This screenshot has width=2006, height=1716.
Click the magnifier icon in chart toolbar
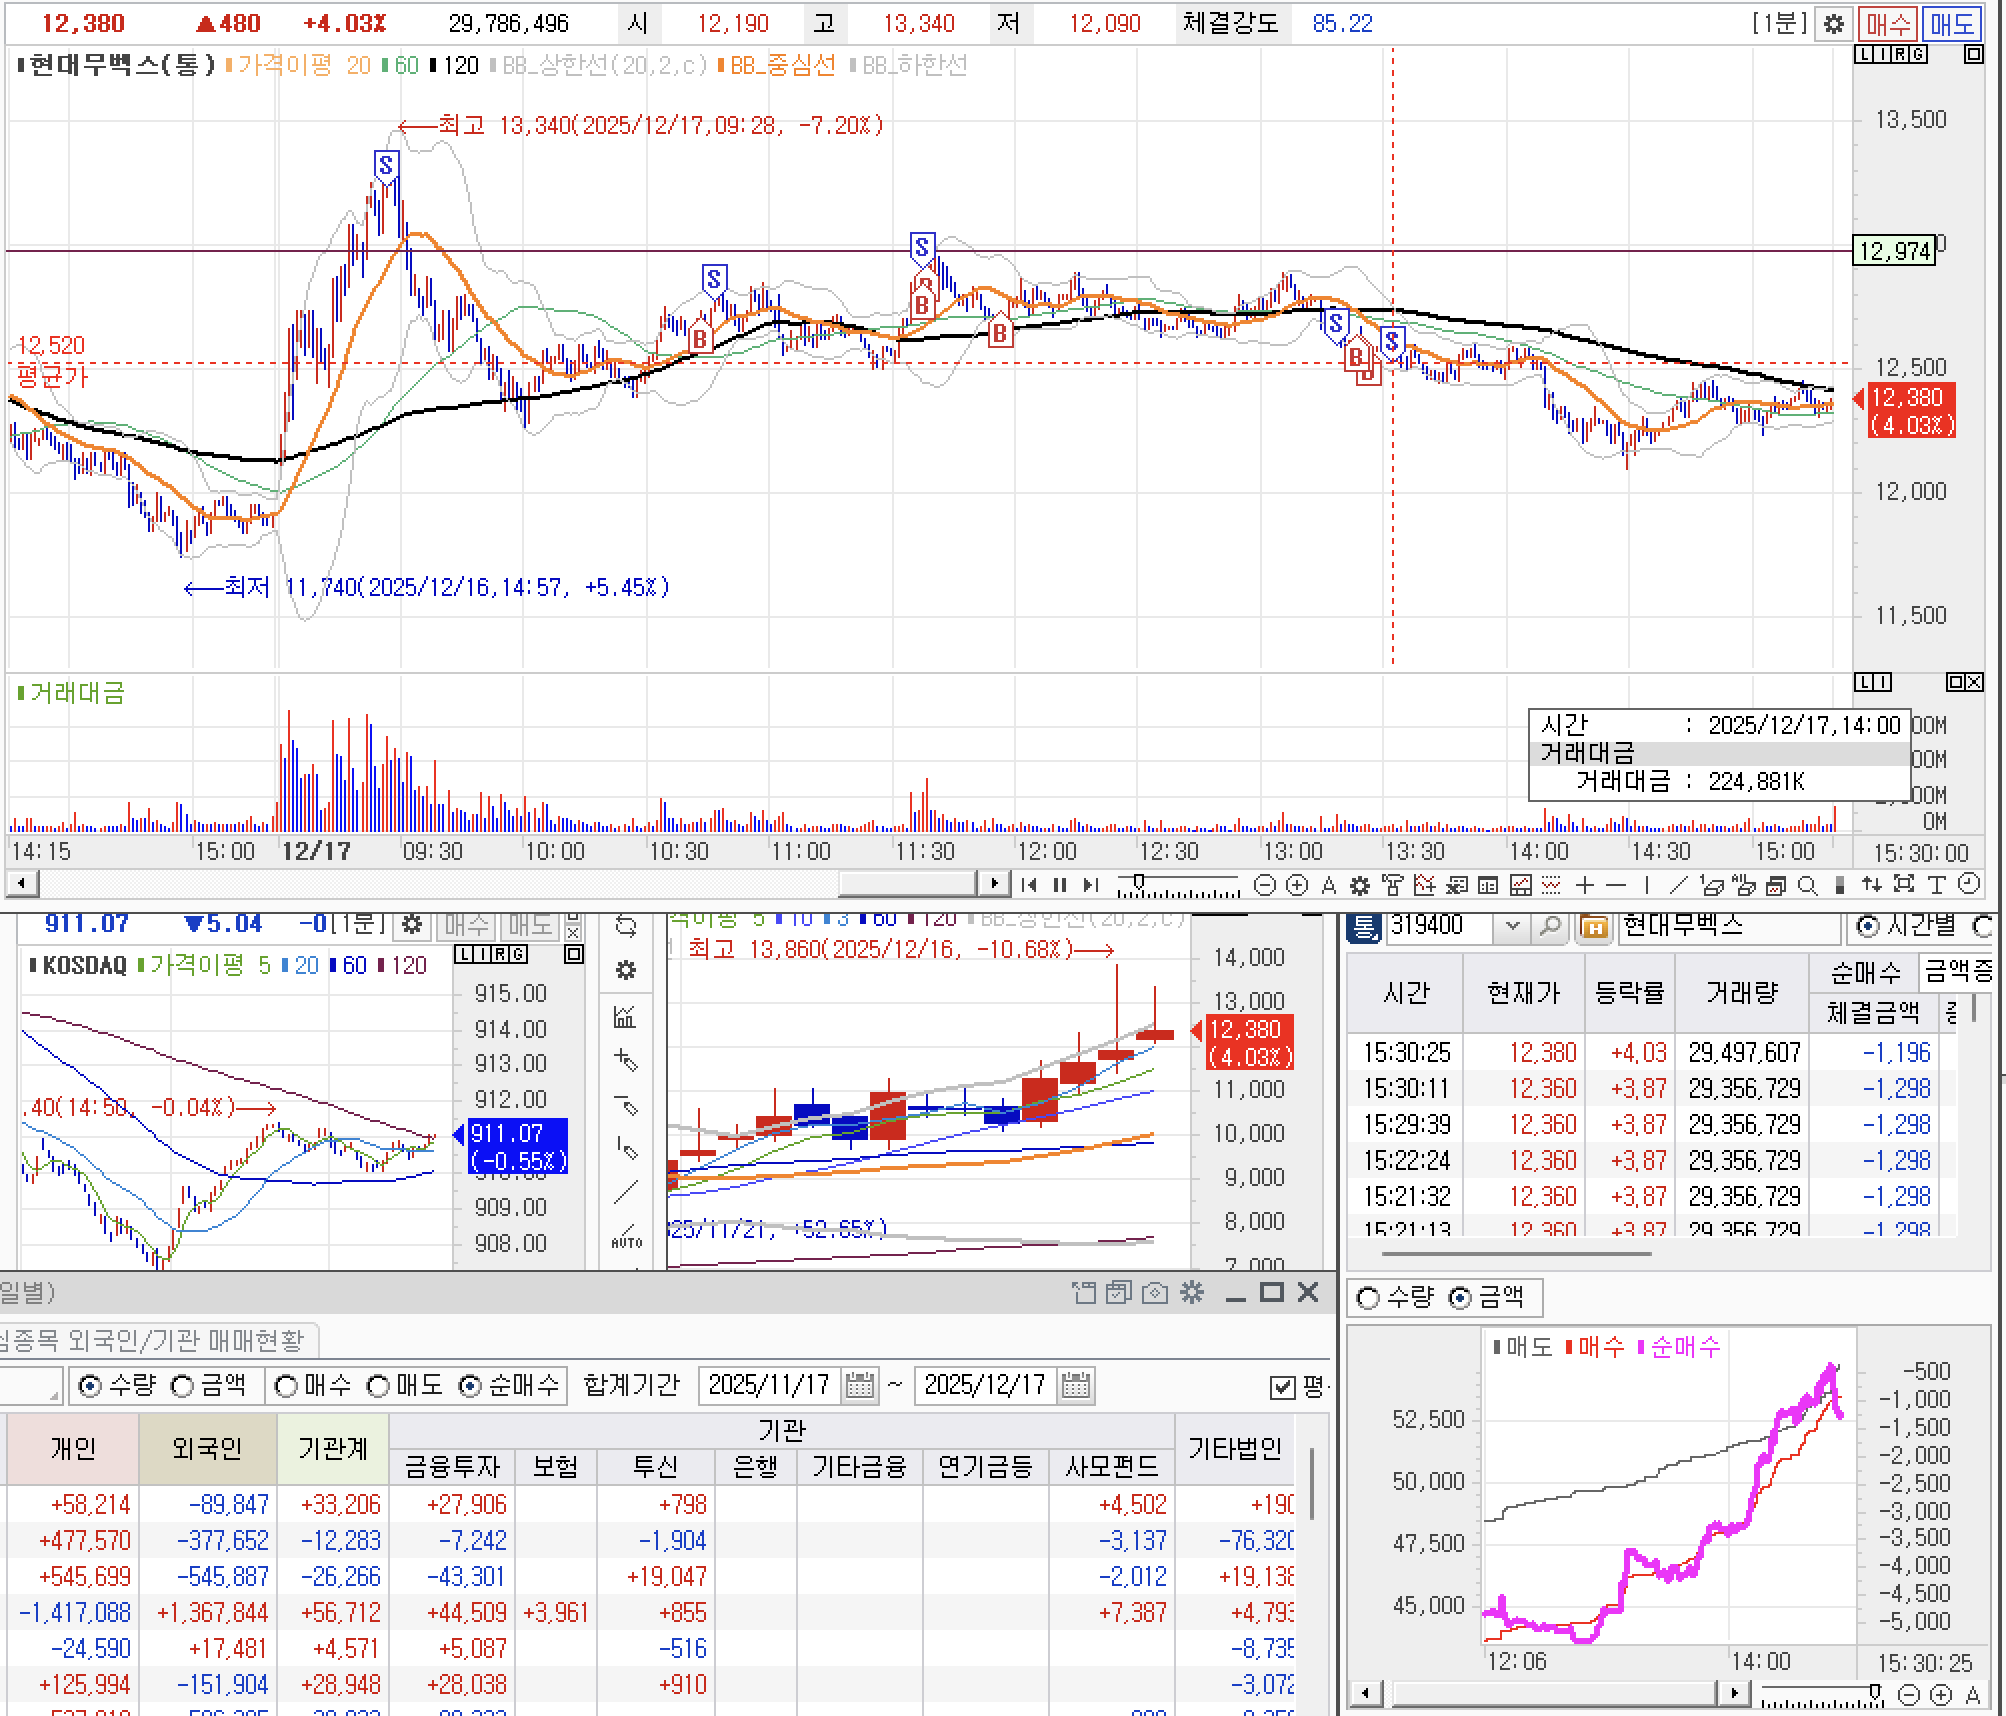[x=1807, y=885]
